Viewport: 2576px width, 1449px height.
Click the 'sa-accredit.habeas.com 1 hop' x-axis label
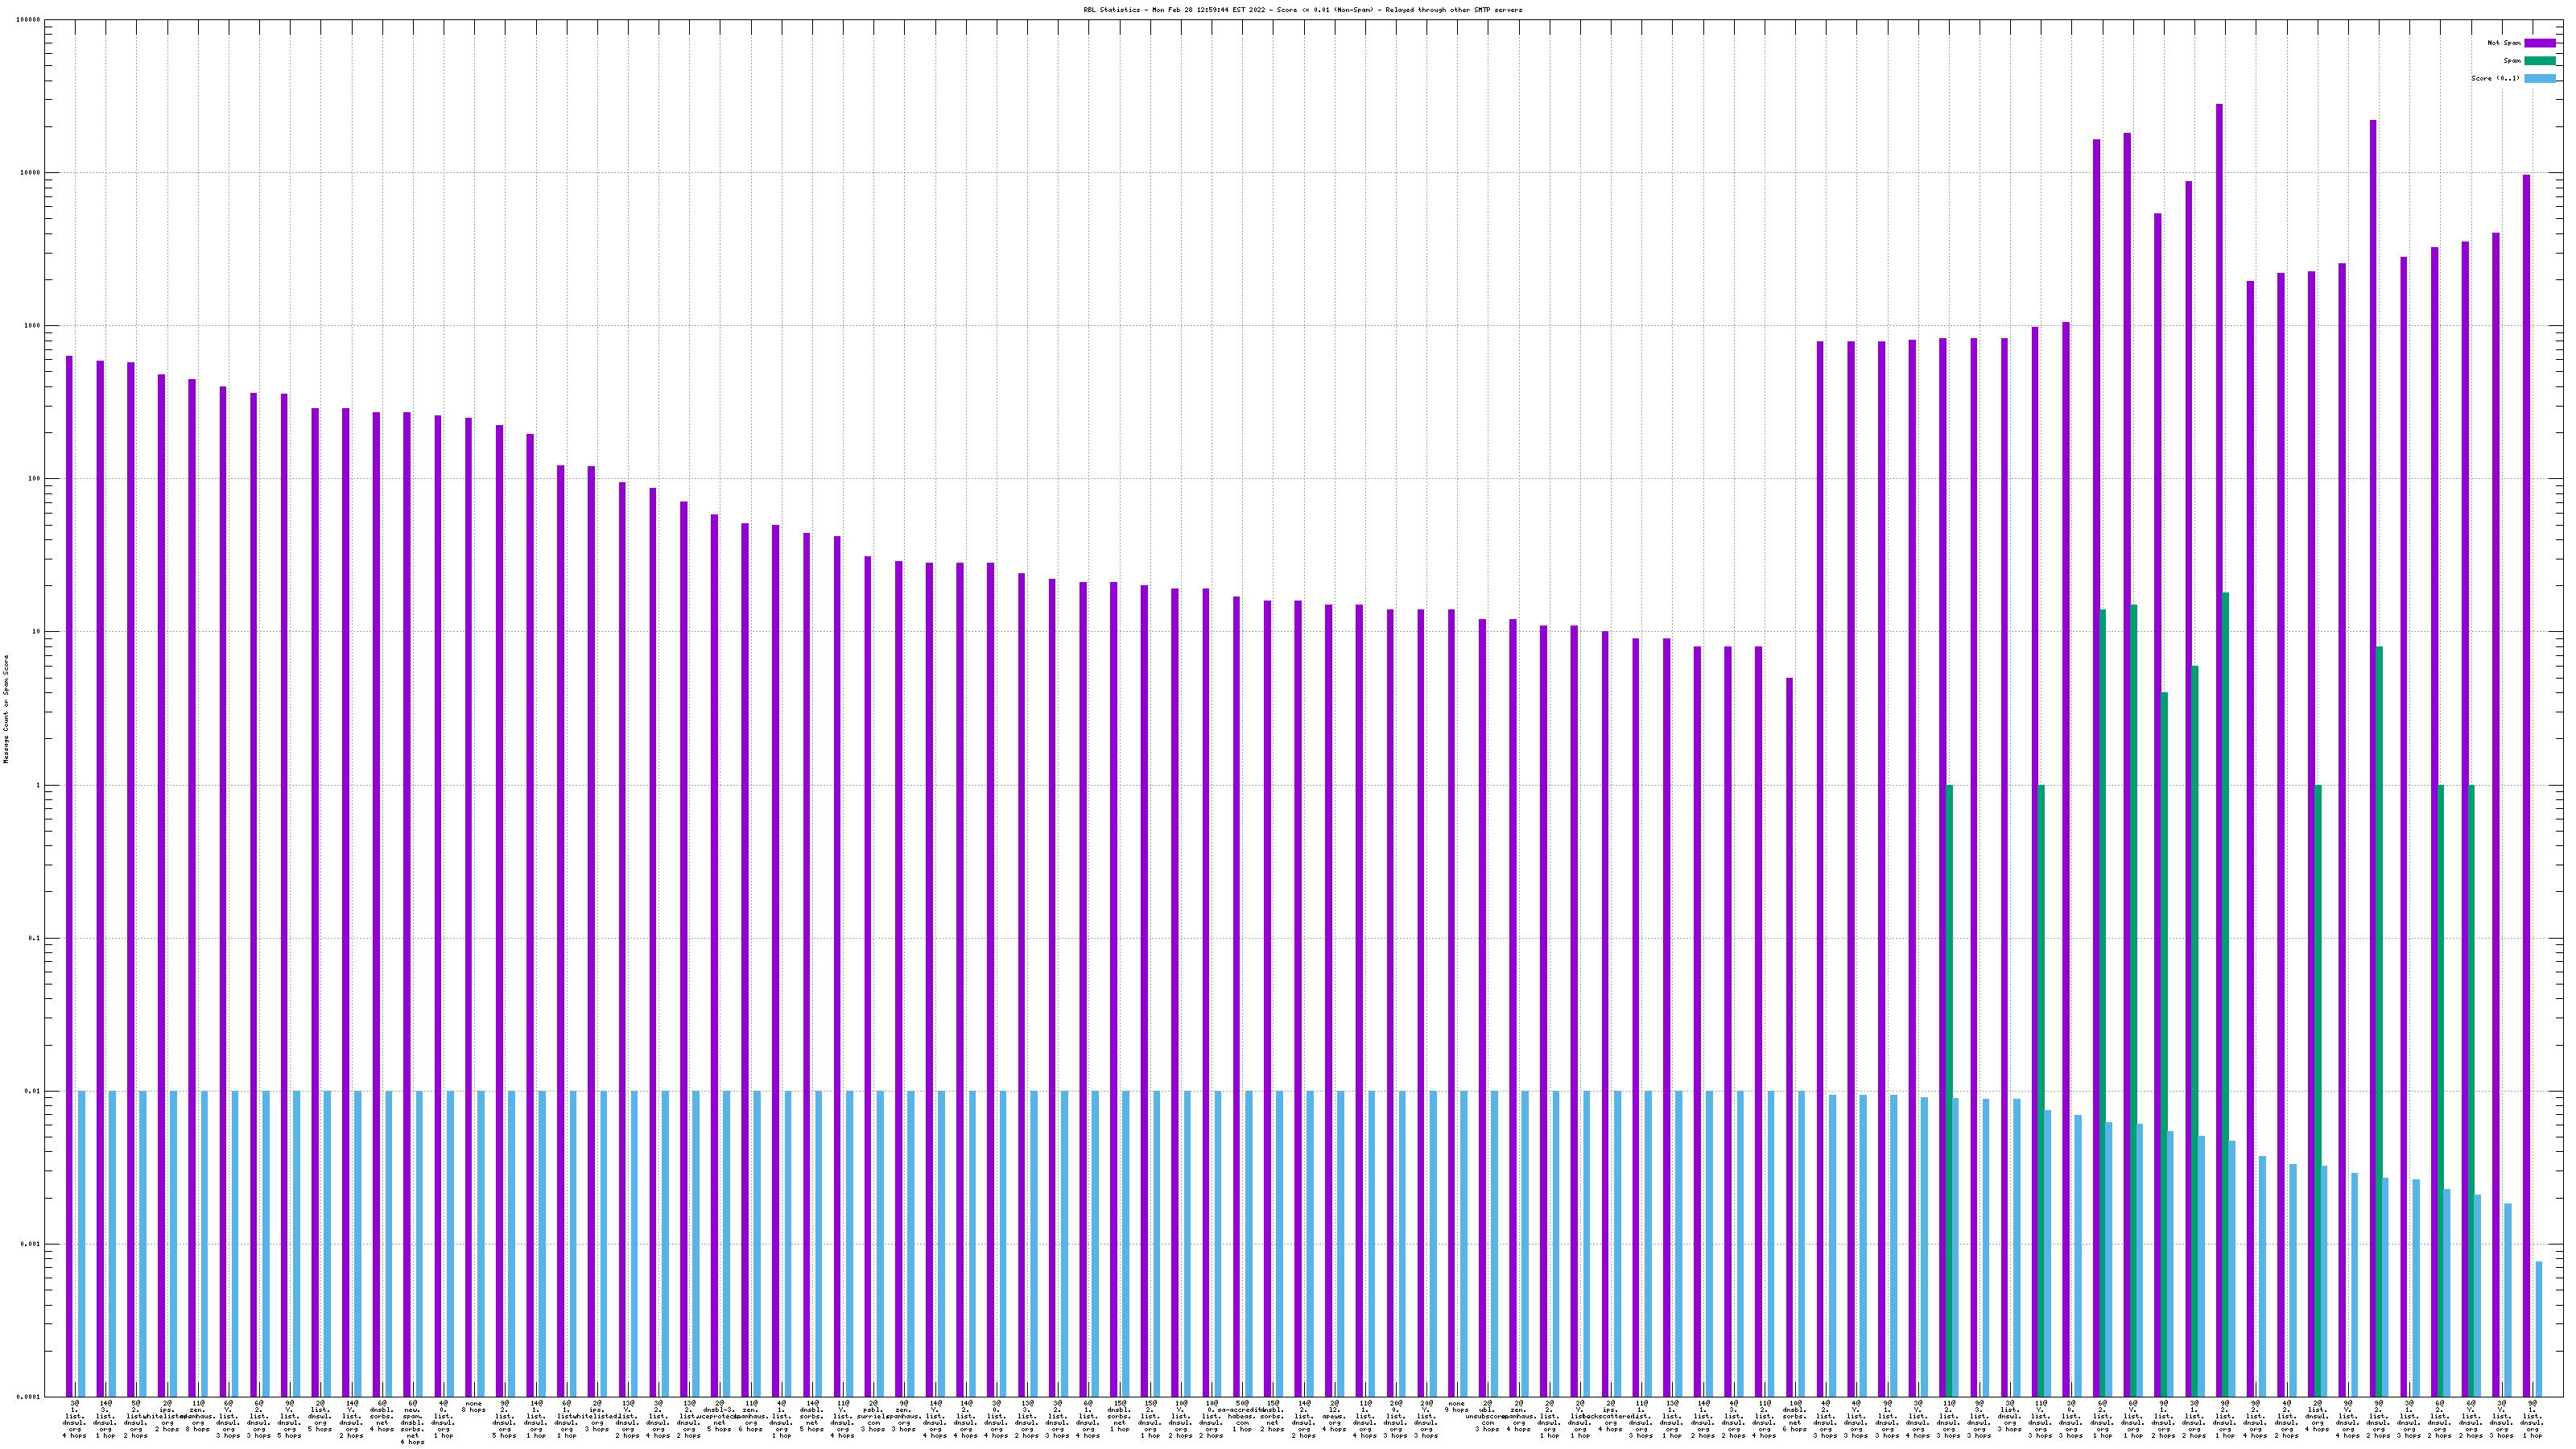[1242, 1415]
